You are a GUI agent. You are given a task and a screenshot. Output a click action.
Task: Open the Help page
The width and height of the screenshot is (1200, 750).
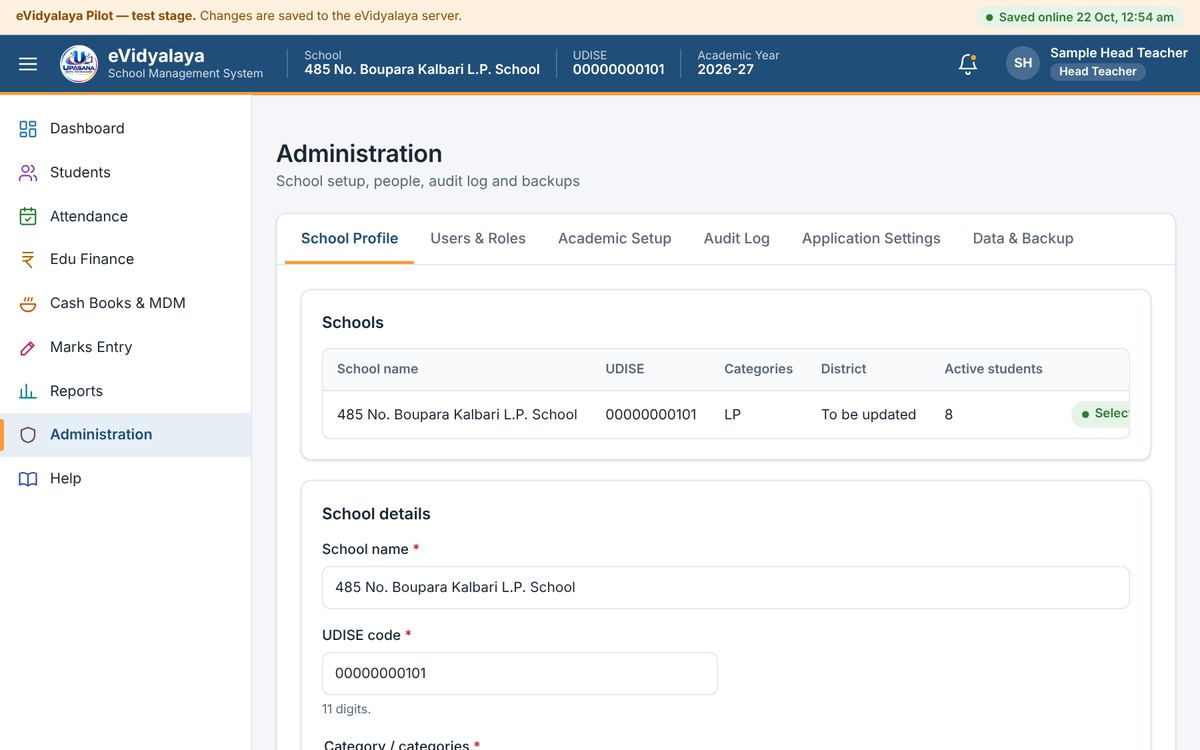pyautogui.click(x=125, y=479)
